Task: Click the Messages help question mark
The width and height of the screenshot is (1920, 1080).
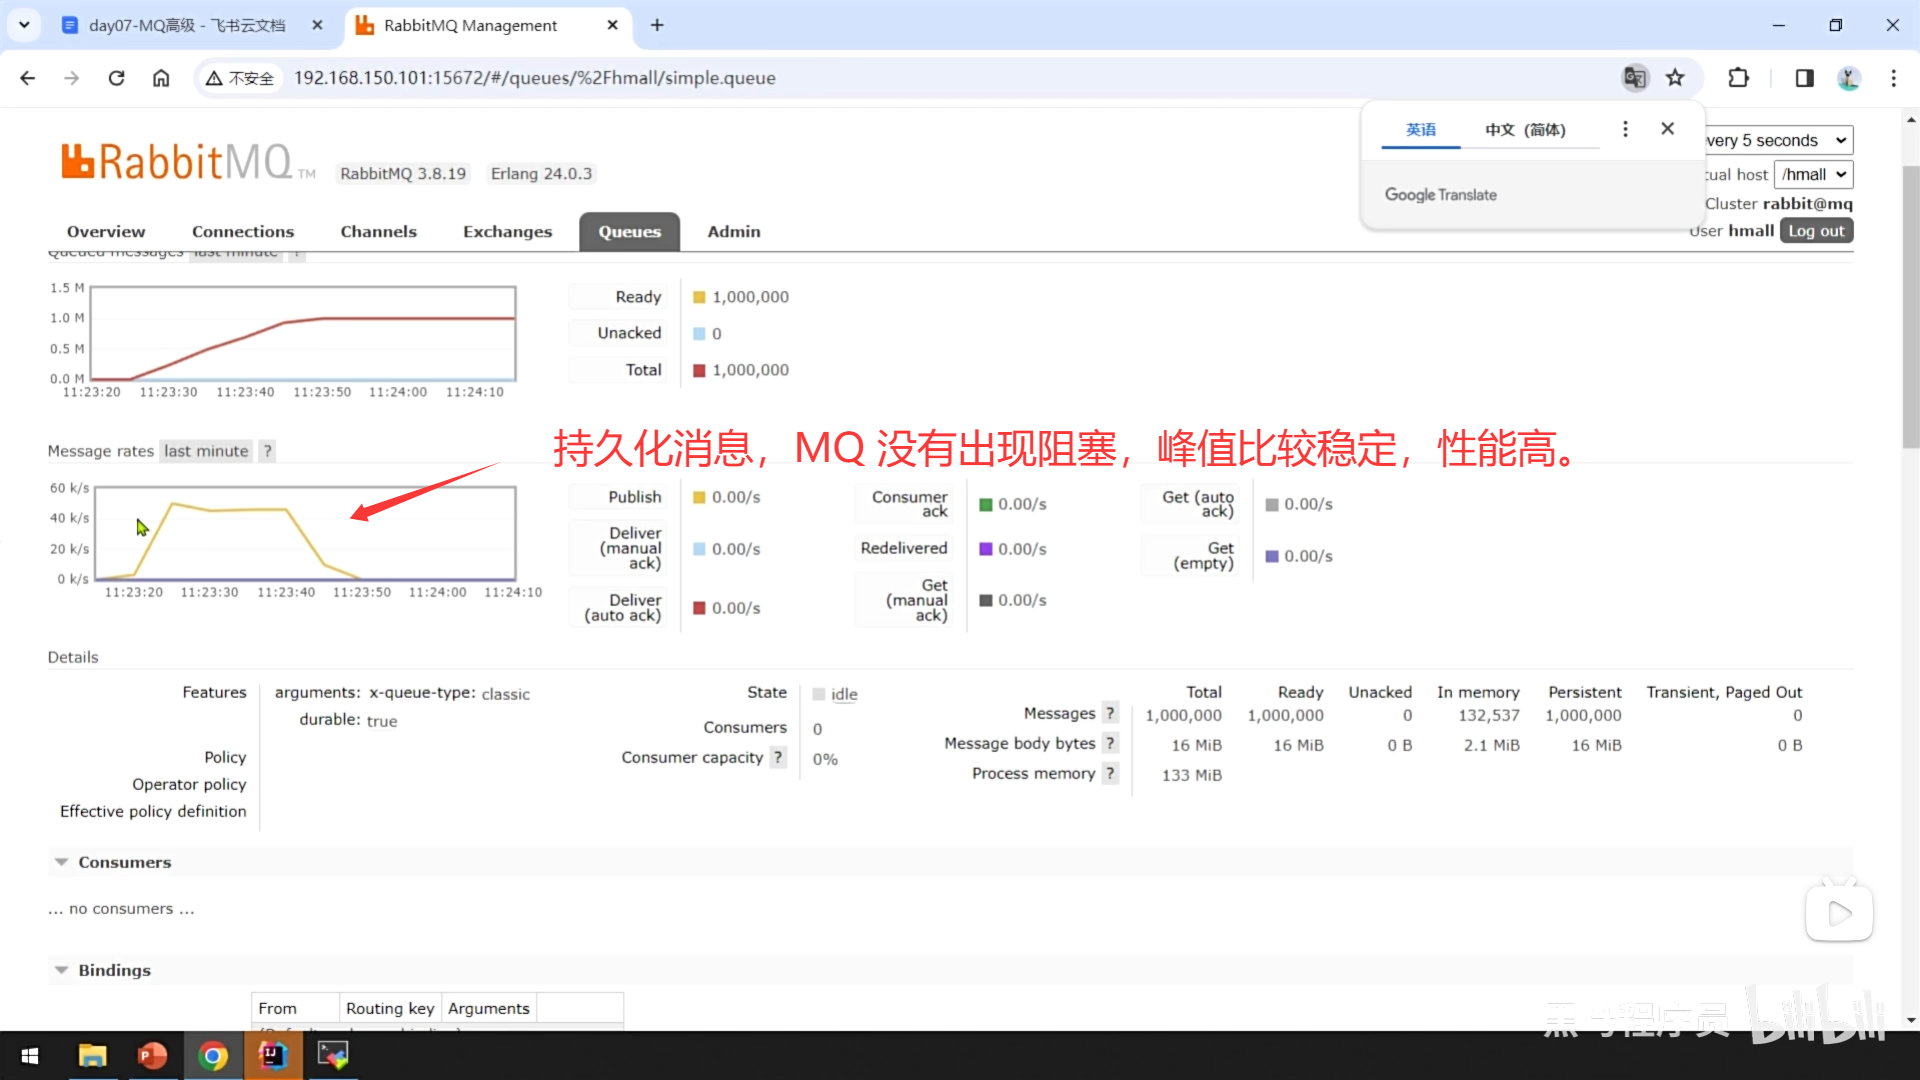Action: (1110, 713)
